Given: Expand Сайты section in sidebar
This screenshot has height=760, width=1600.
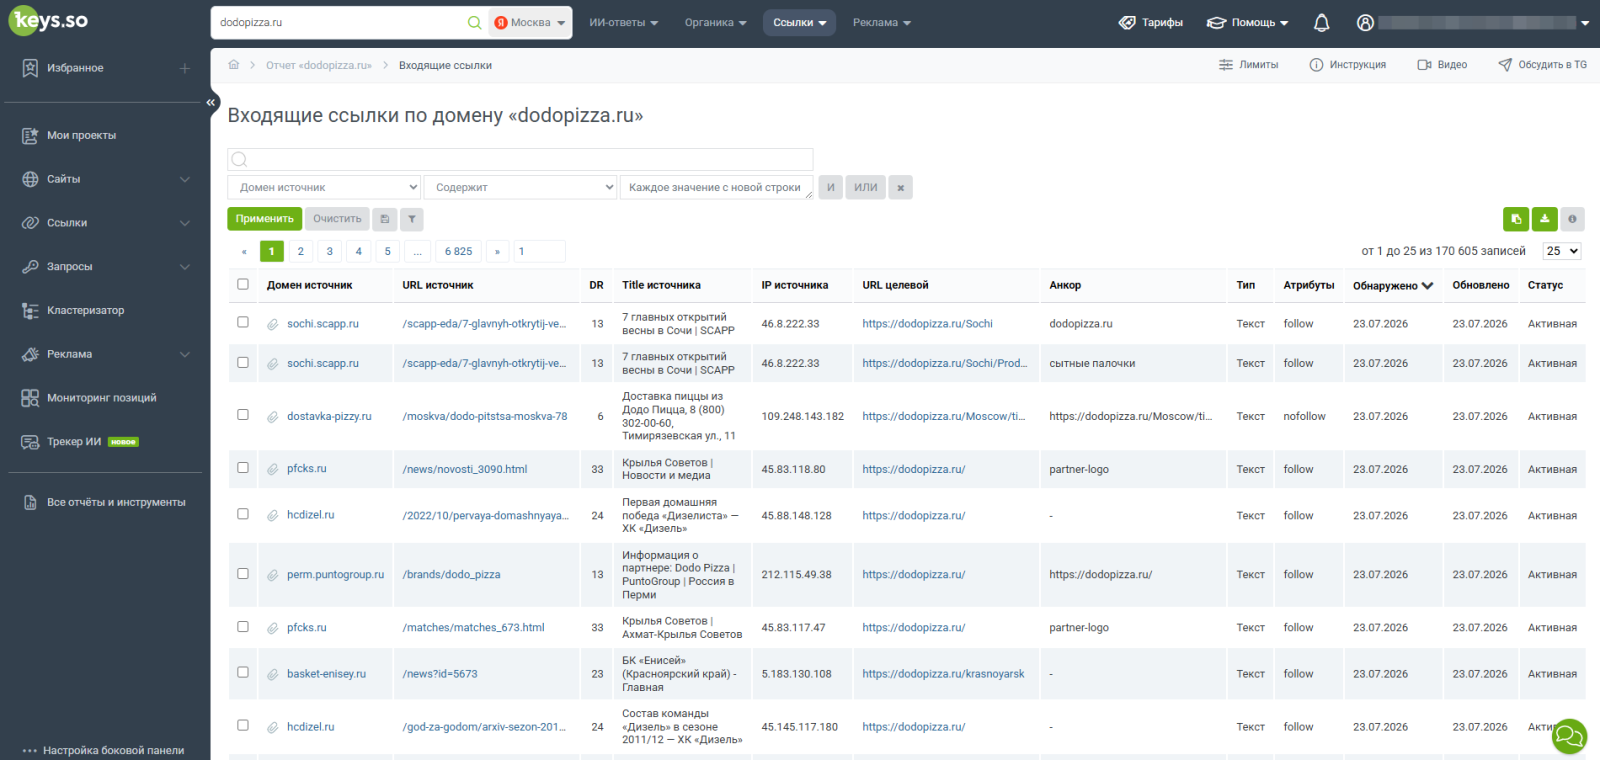Looking at the screenshot, I should [105, 179].
